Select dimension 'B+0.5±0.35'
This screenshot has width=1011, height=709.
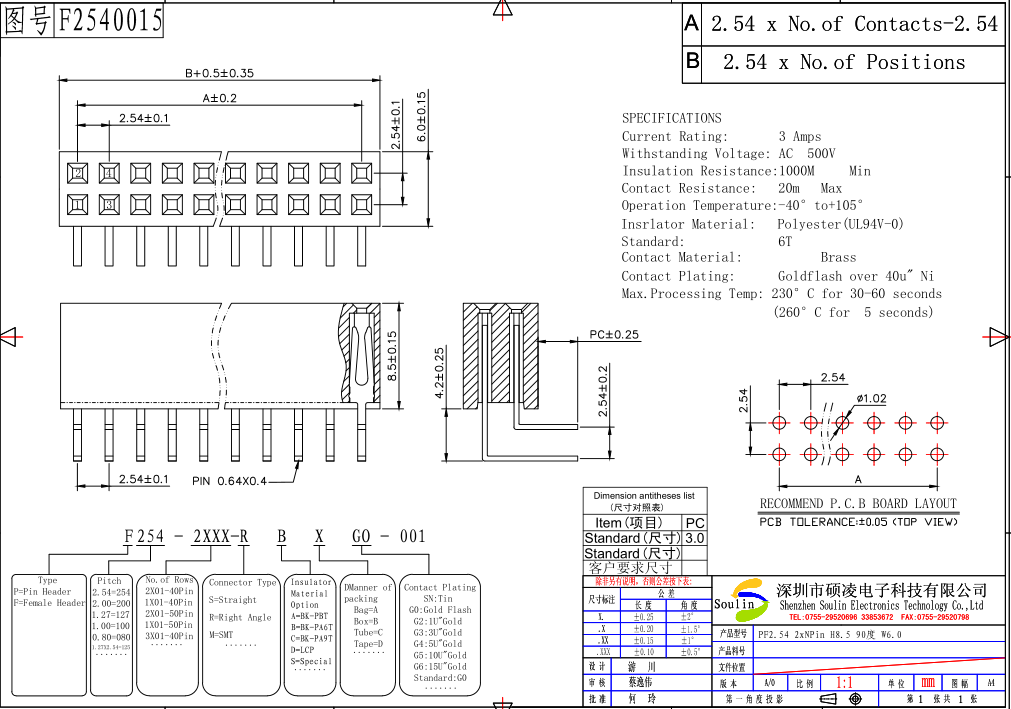[x=219, y=73]
